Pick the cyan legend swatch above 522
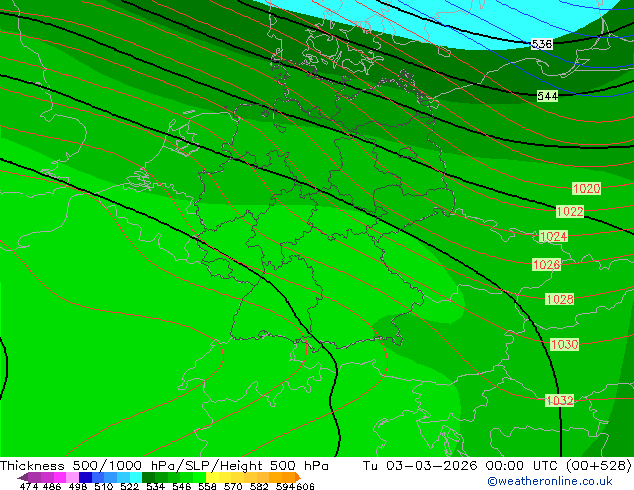The height and width of the screenshot is (490, 634). (136, 477)
